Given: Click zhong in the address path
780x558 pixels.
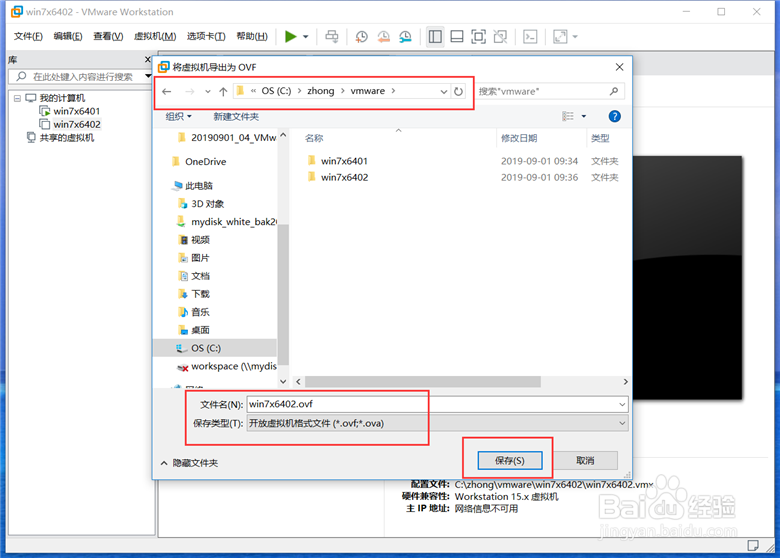Looking at the screenshot, I should pos(321,91).
